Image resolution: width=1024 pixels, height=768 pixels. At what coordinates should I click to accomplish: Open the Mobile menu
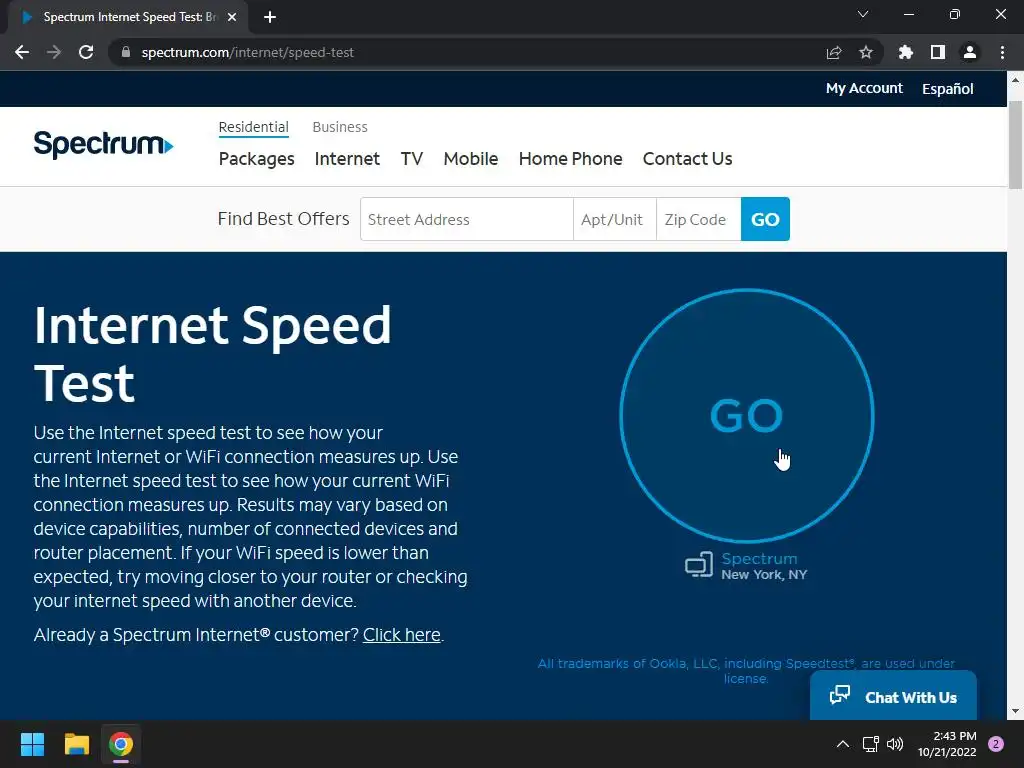pos(471,159)
